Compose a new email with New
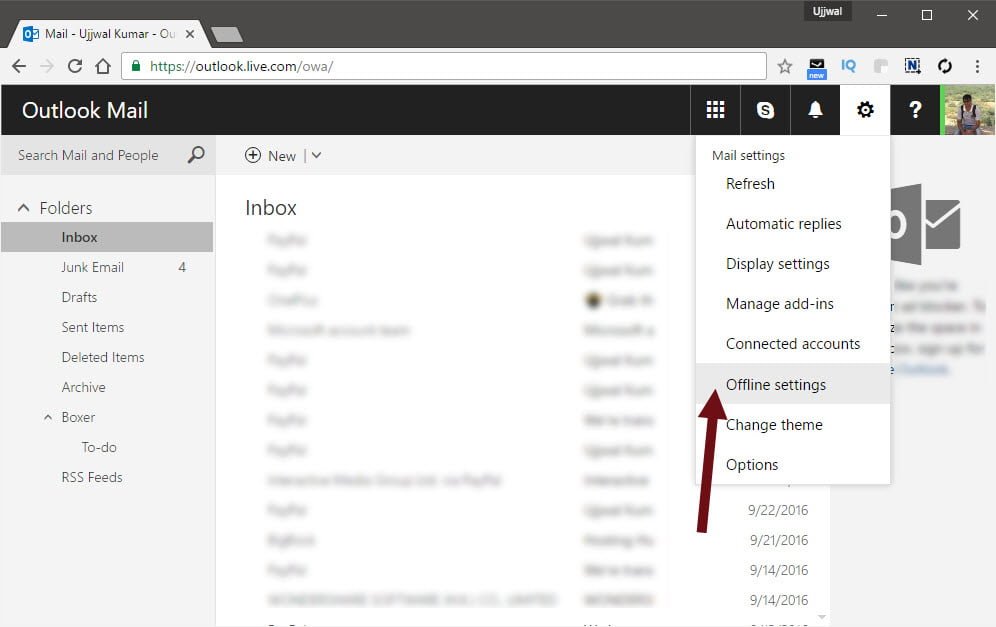This screenshot has height=627, width=996. pyautogui.click(x=271, y=155)
